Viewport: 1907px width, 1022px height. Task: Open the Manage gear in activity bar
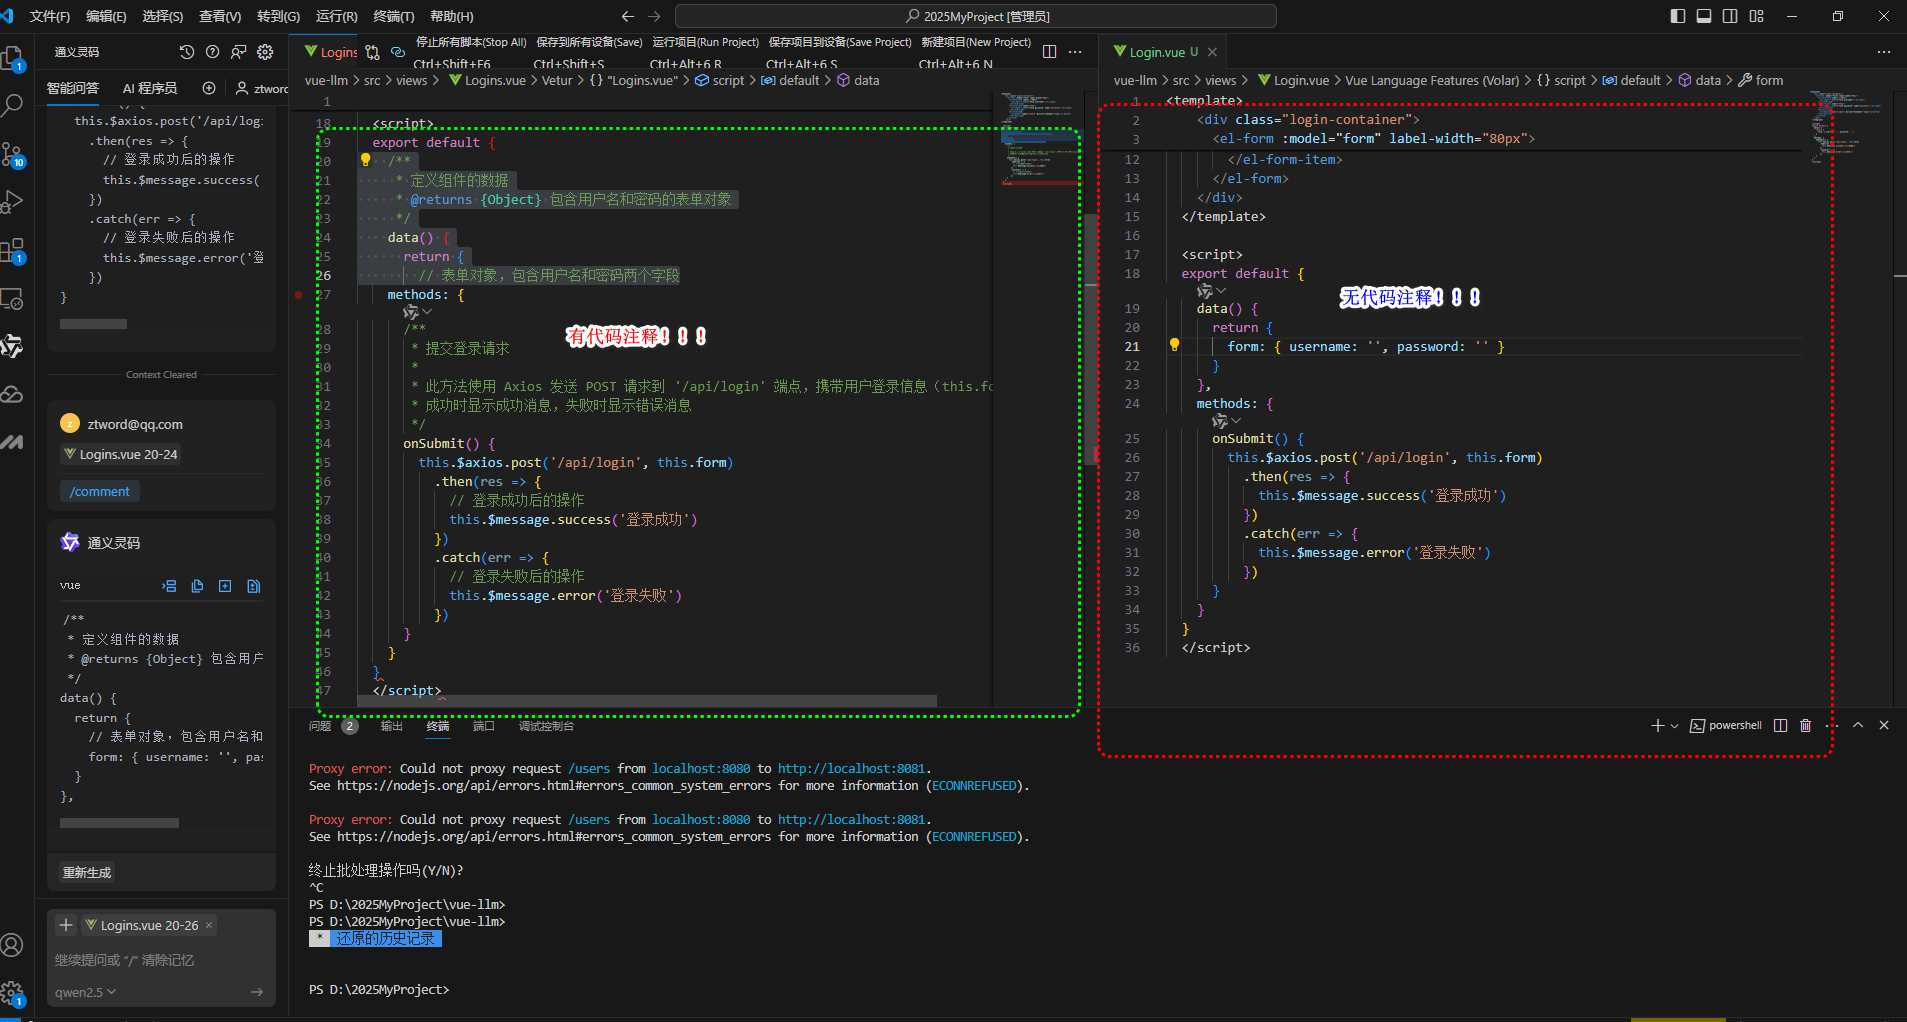[13, 992]
